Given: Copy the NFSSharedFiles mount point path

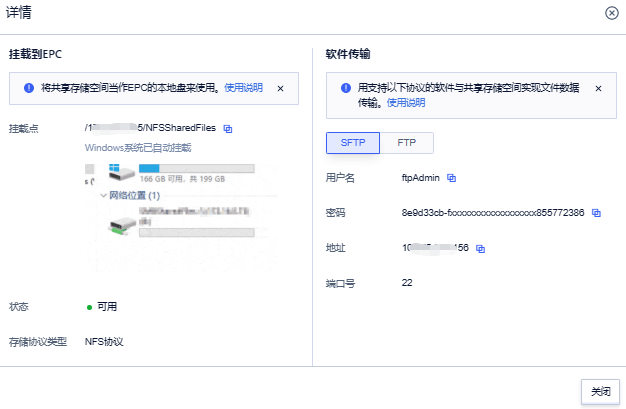Looking at the screenshot, I should click(x=228, y=129).
